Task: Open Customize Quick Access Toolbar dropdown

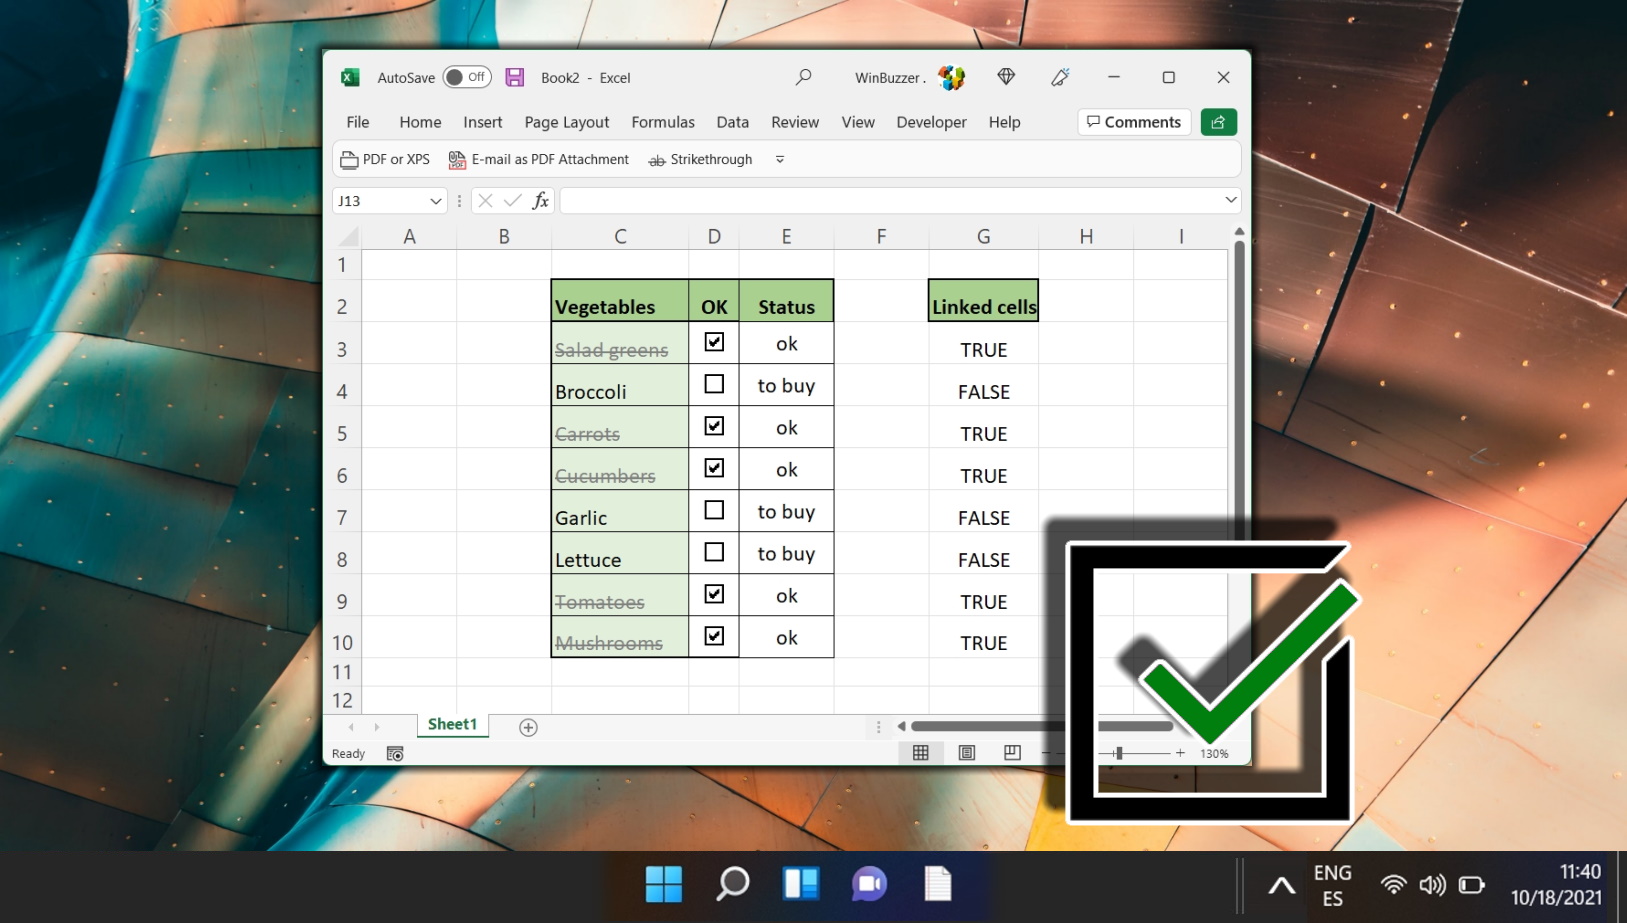Action: [x=780, y=160]
